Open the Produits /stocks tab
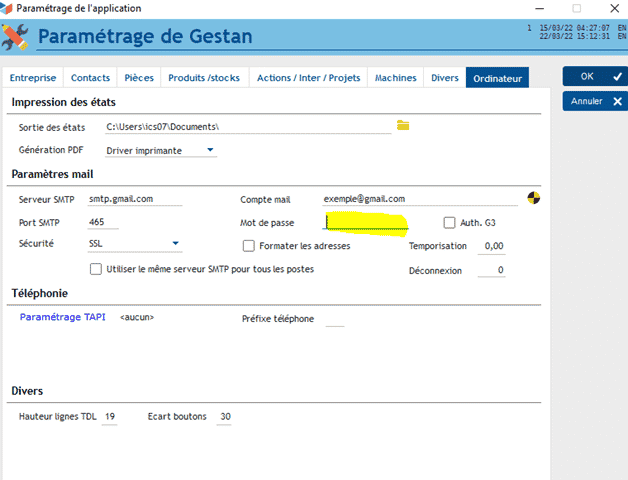The height and width of the screenshot is (480, 628). click(x=204, y=77)
